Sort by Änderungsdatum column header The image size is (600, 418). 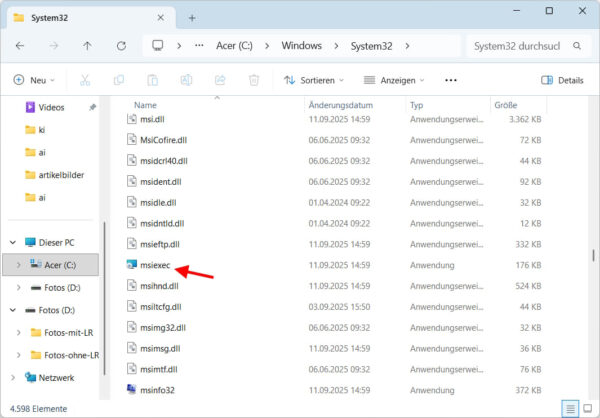point(341,105)
